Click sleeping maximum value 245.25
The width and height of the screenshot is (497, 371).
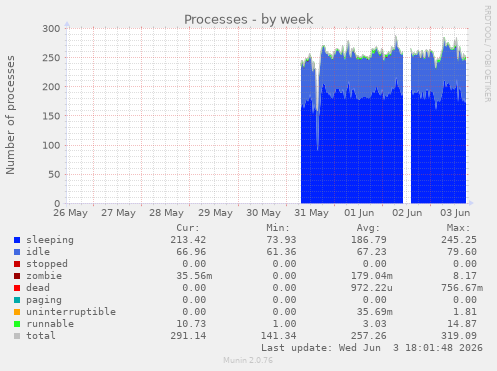pos(459,240)
